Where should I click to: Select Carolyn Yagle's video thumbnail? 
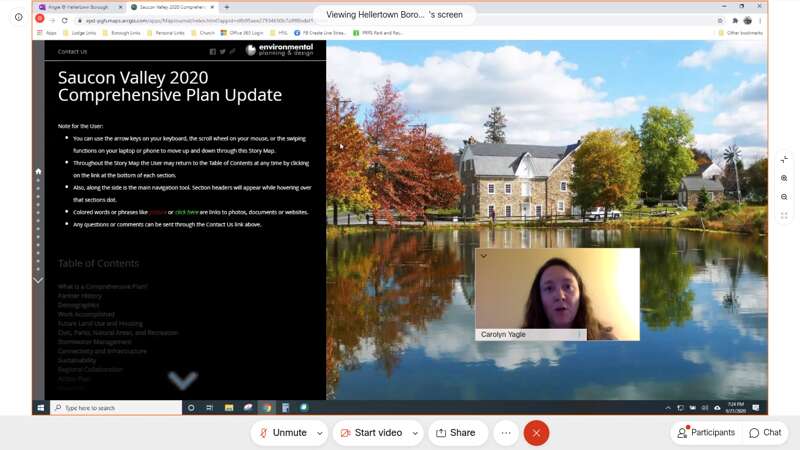pos(557,294)
